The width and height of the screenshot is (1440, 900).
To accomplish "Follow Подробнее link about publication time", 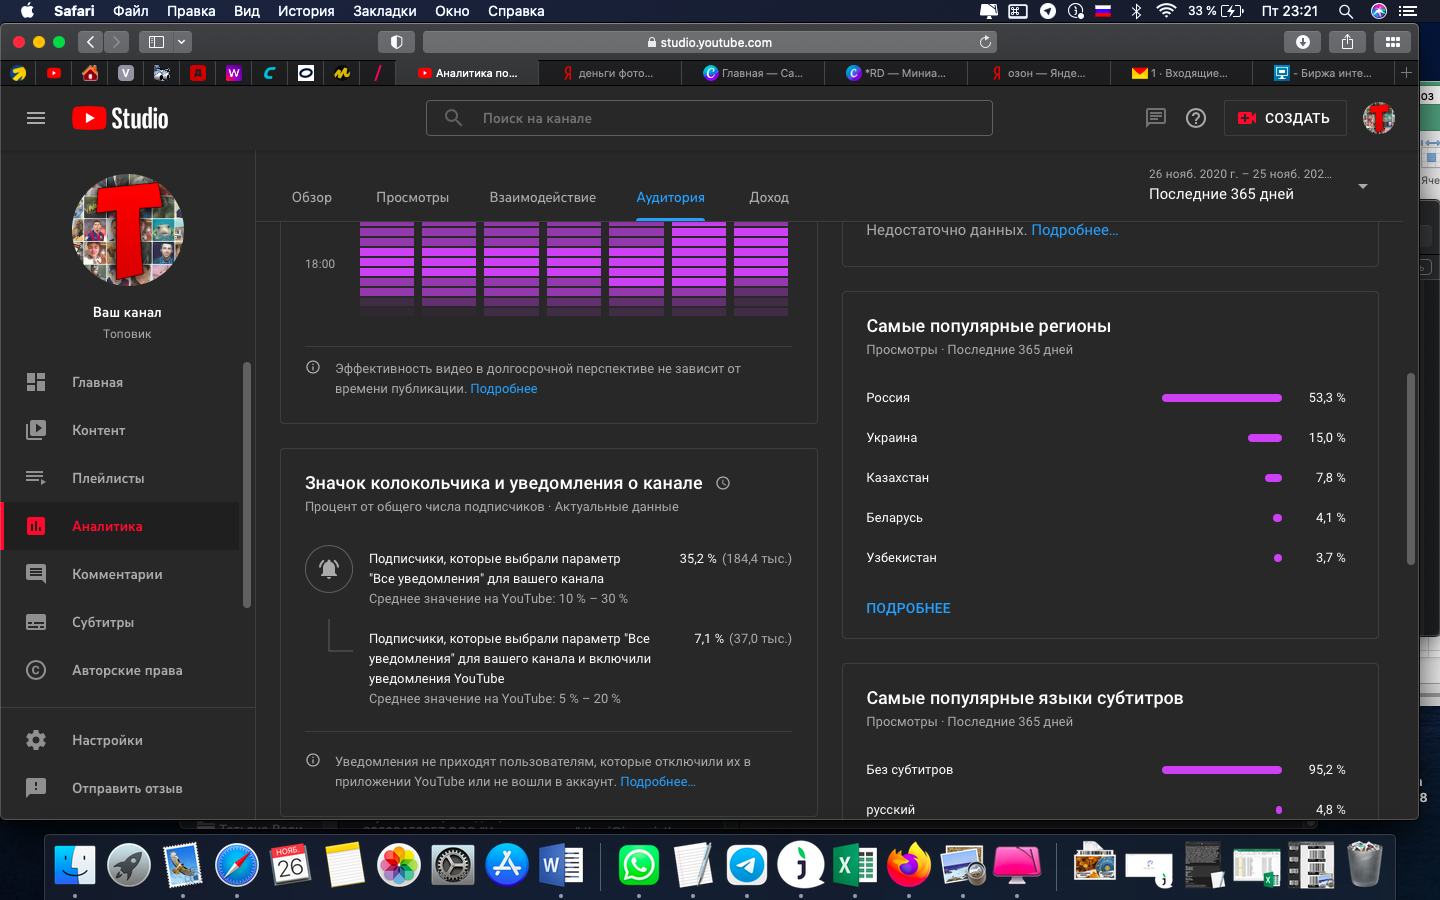I will pos(504,389).
